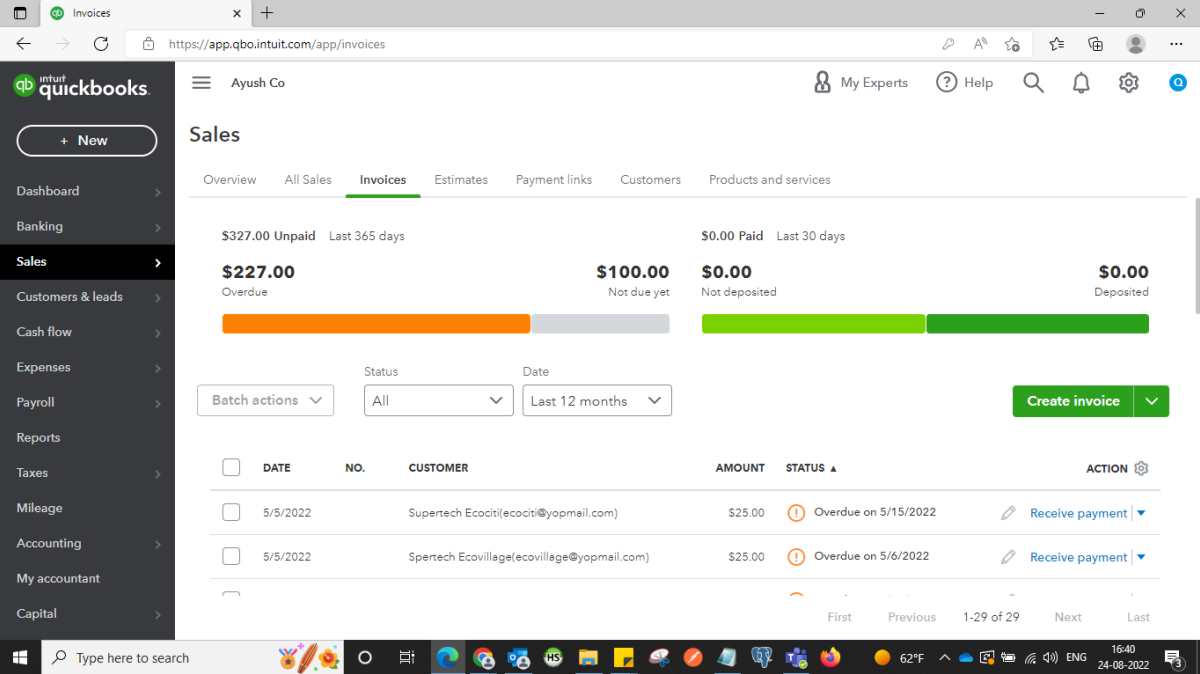Go to the Customers tab
The width and height of the screenshot is (1200, 674).
pos(650,180)
